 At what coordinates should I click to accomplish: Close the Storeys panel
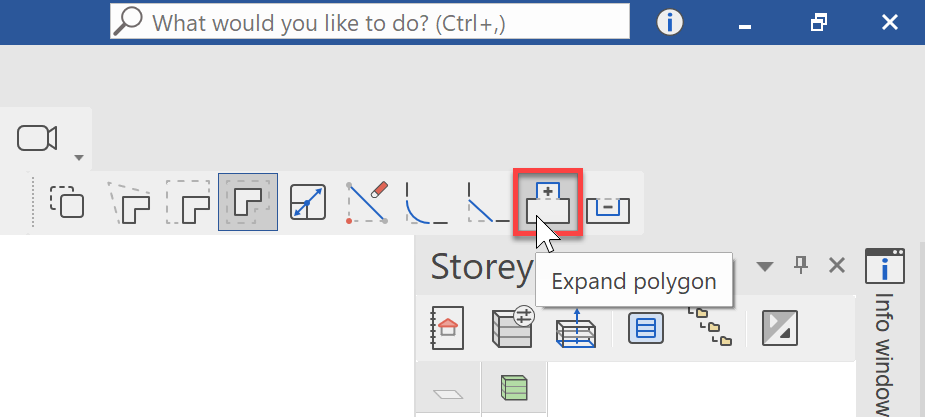pyautogui.click(x=837, y=266)
